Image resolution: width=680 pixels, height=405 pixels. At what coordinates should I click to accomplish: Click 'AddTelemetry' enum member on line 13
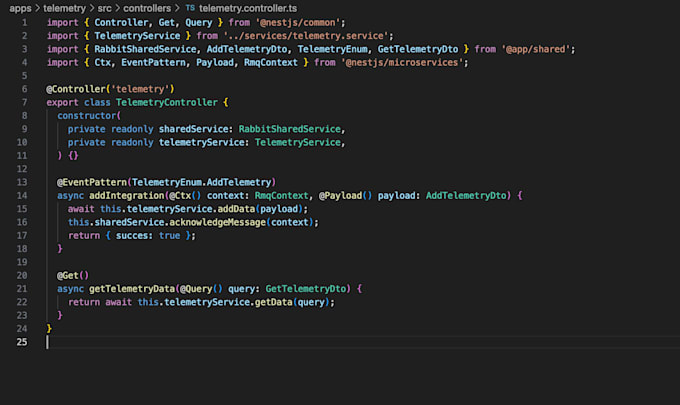[239, 182]
